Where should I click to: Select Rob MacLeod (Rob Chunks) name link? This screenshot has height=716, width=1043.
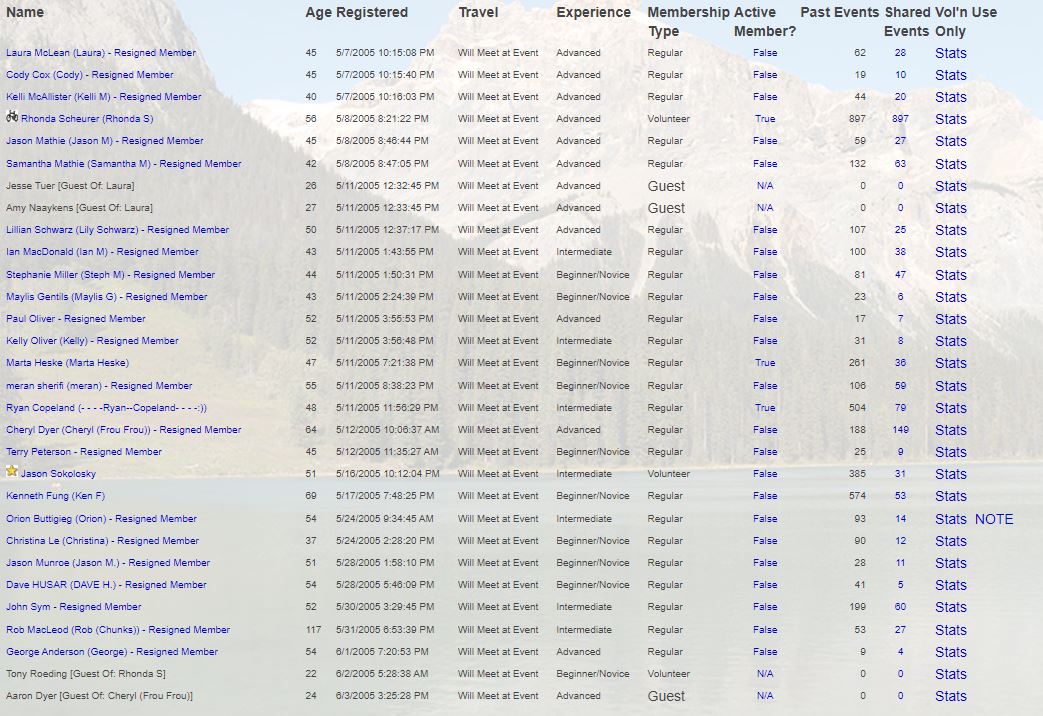(118, 630)
